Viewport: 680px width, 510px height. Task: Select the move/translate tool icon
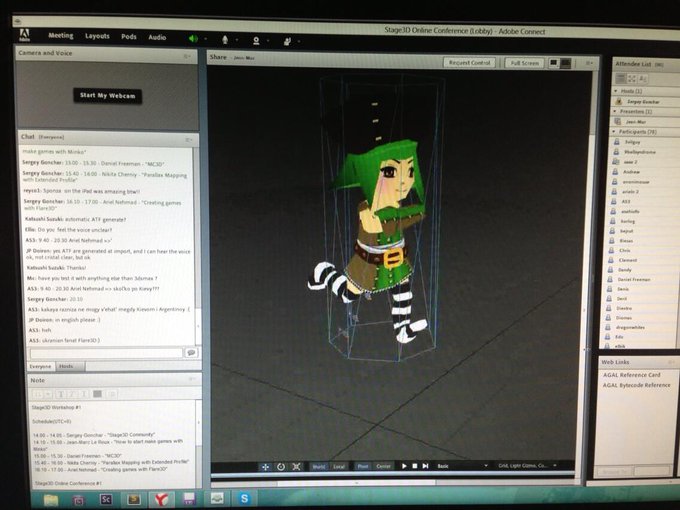(x=265, y=467)
